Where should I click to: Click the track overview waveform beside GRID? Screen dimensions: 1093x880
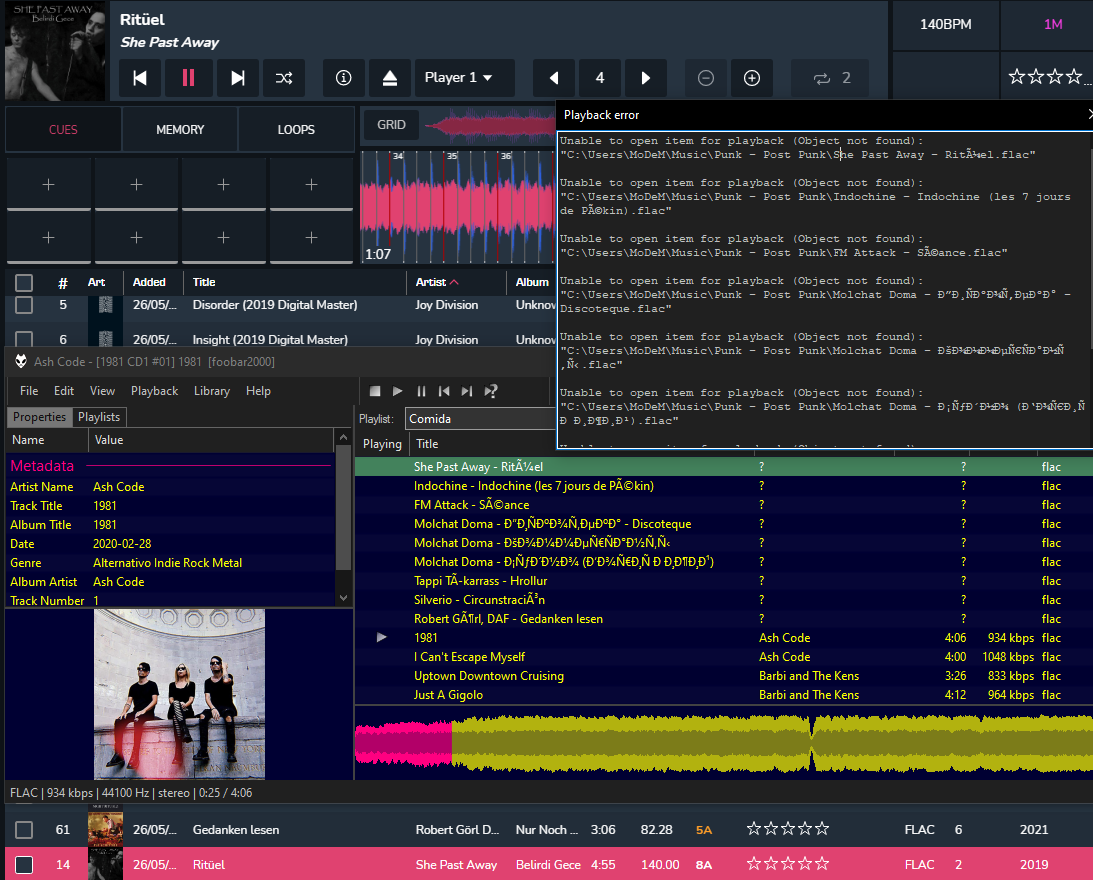tap(490, 126)
